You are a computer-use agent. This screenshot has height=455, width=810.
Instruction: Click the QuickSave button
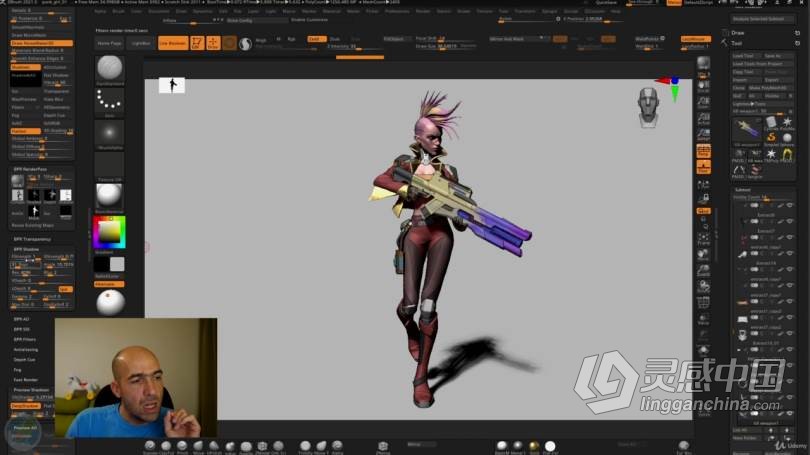pyautogui.click(x=606, y=3)
